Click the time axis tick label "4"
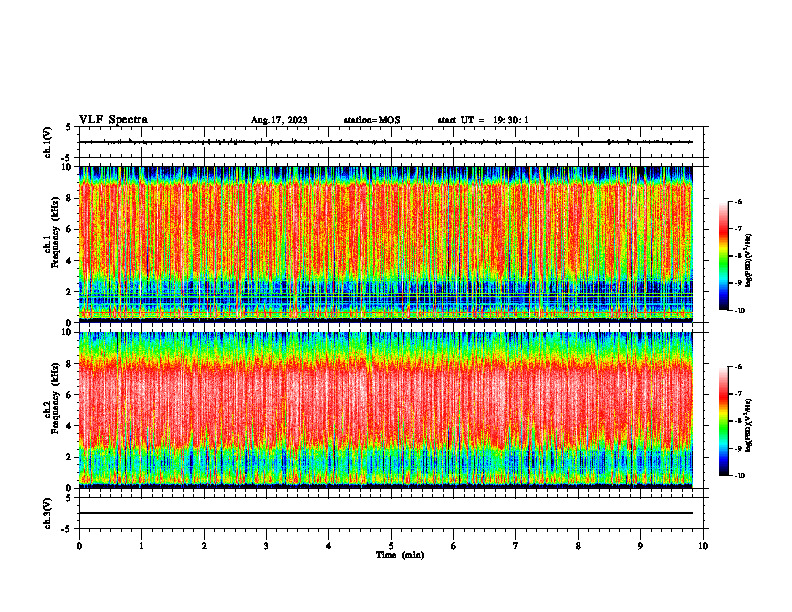 tap(329, 546)
